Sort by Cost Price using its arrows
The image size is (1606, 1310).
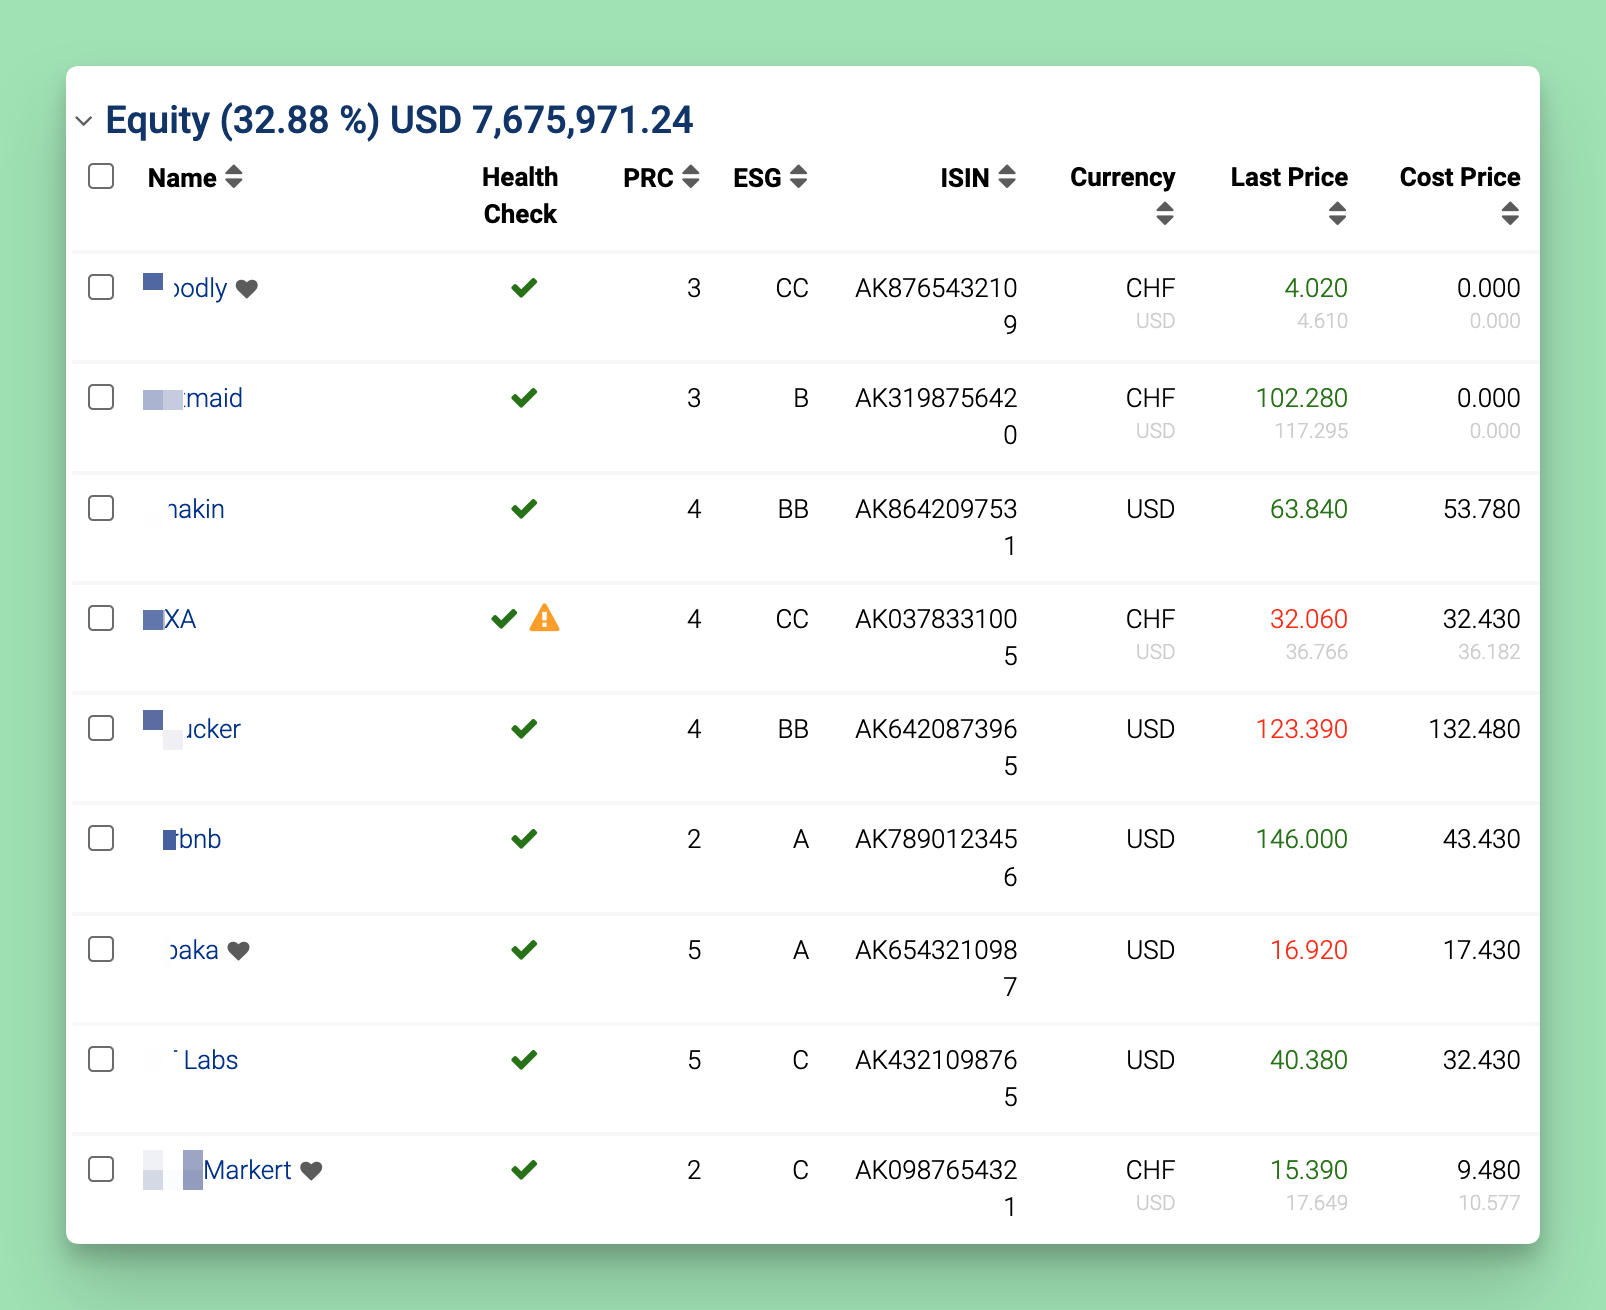[x=1510, y=213]
